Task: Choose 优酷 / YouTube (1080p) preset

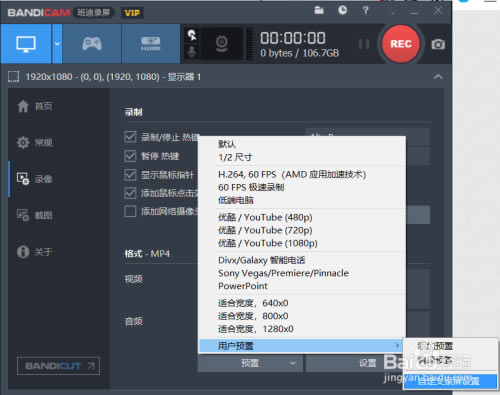Action: (x=302, y=243)
